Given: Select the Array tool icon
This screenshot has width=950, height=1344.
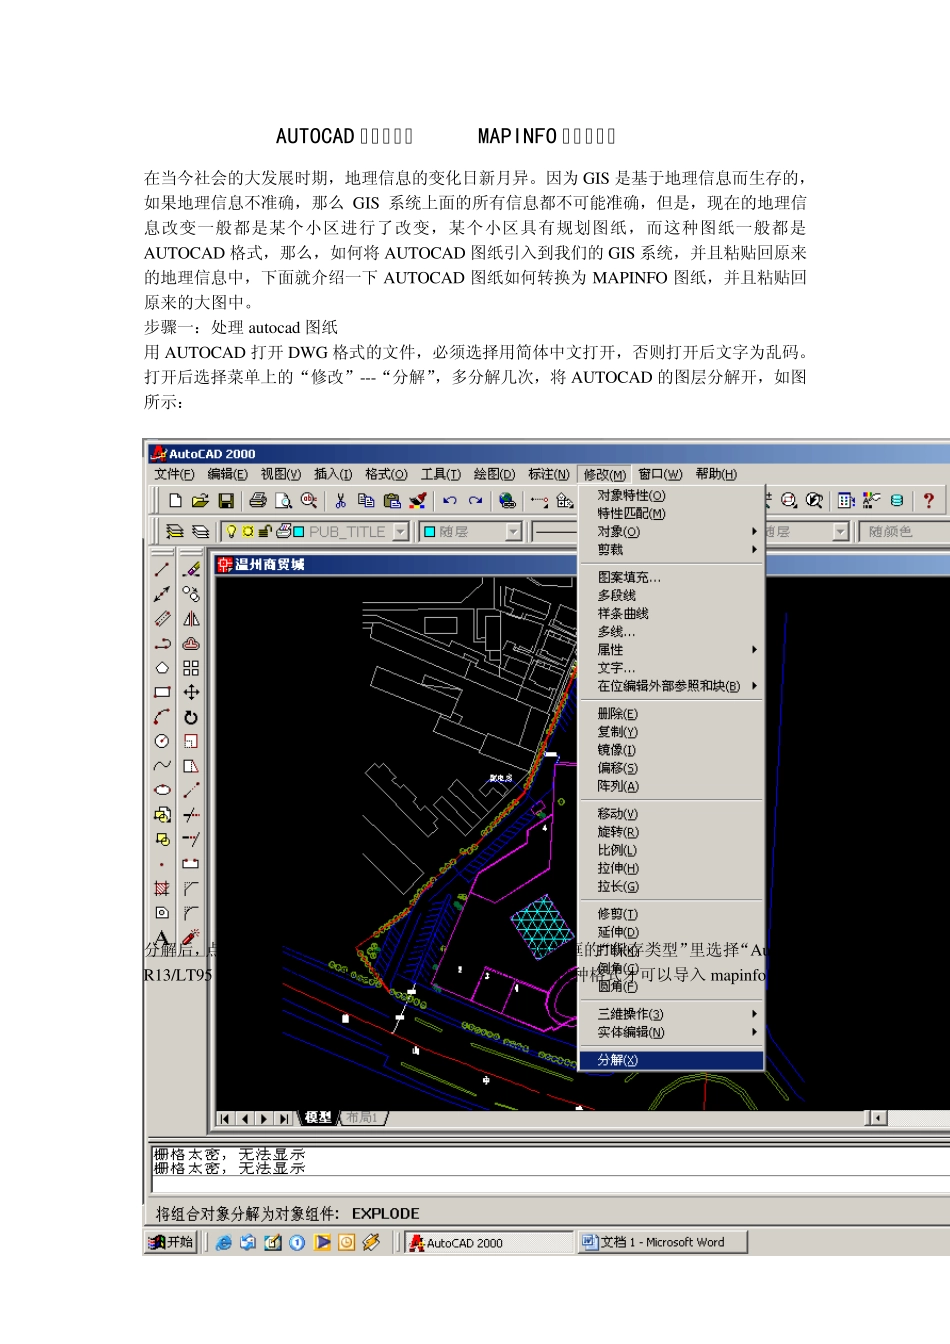Looking at the screenshot, I should (x=191, y=667).
